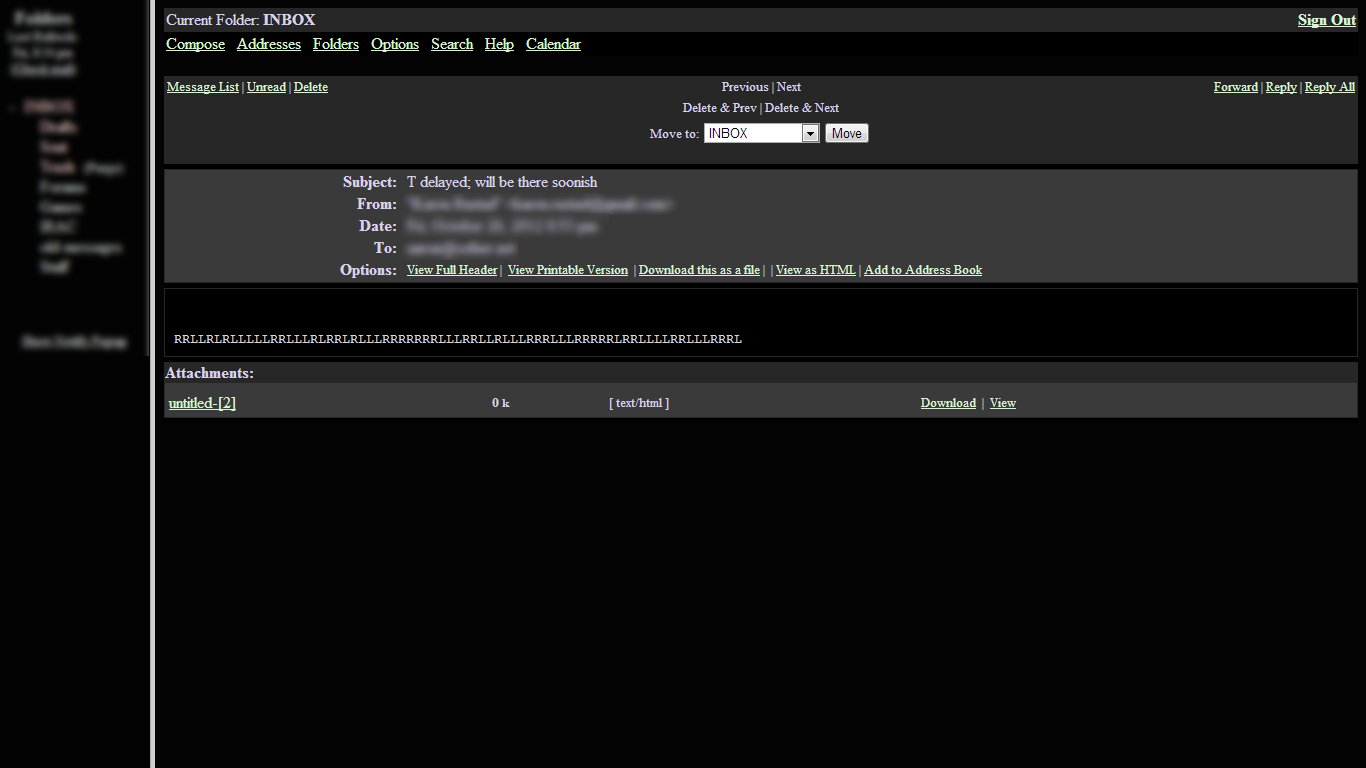Screen dimensions: 1366x768
Task: Go to the Folders menu link
Action: pyautogui.click(x=335, y=44)
